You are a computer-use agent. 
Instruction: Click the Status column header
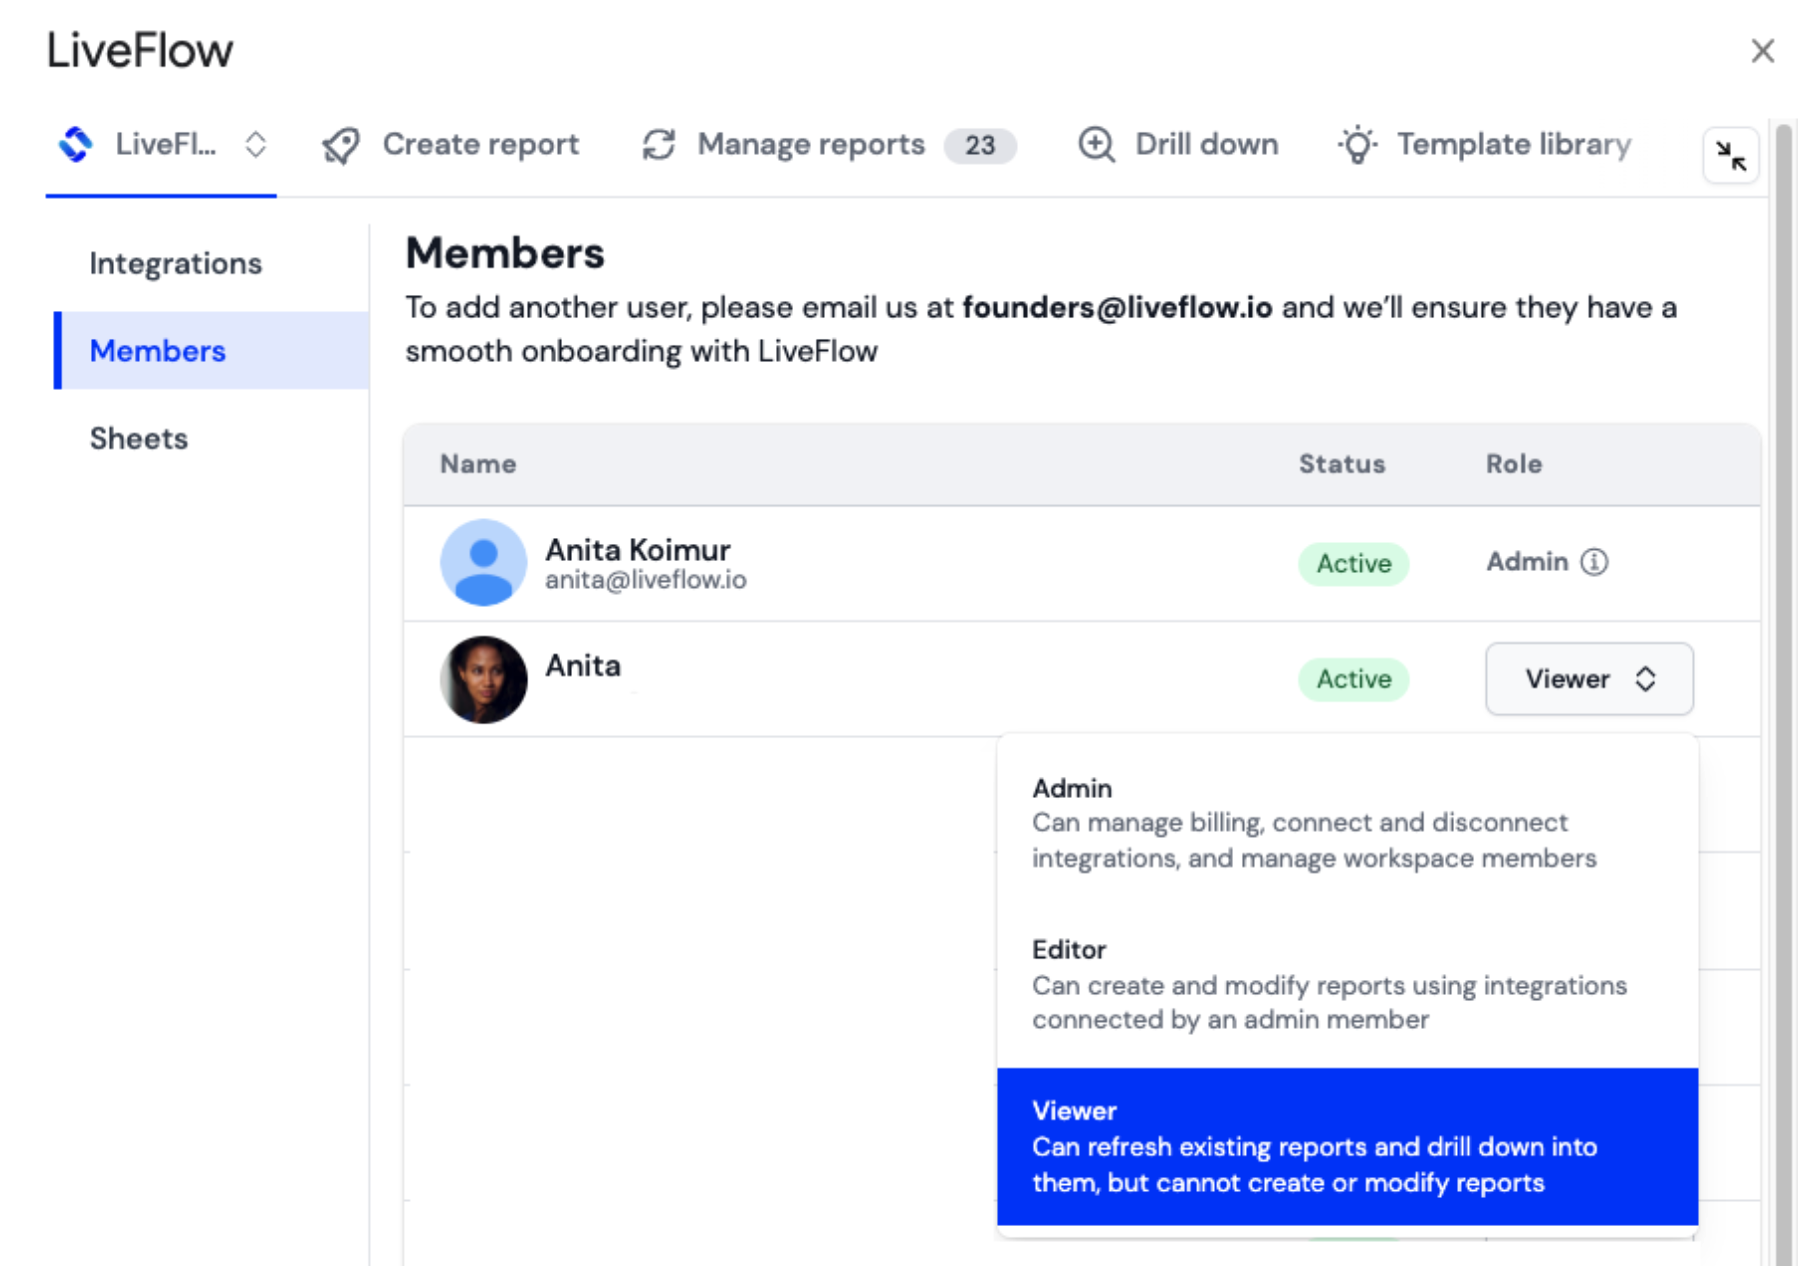click(1342, 463)
